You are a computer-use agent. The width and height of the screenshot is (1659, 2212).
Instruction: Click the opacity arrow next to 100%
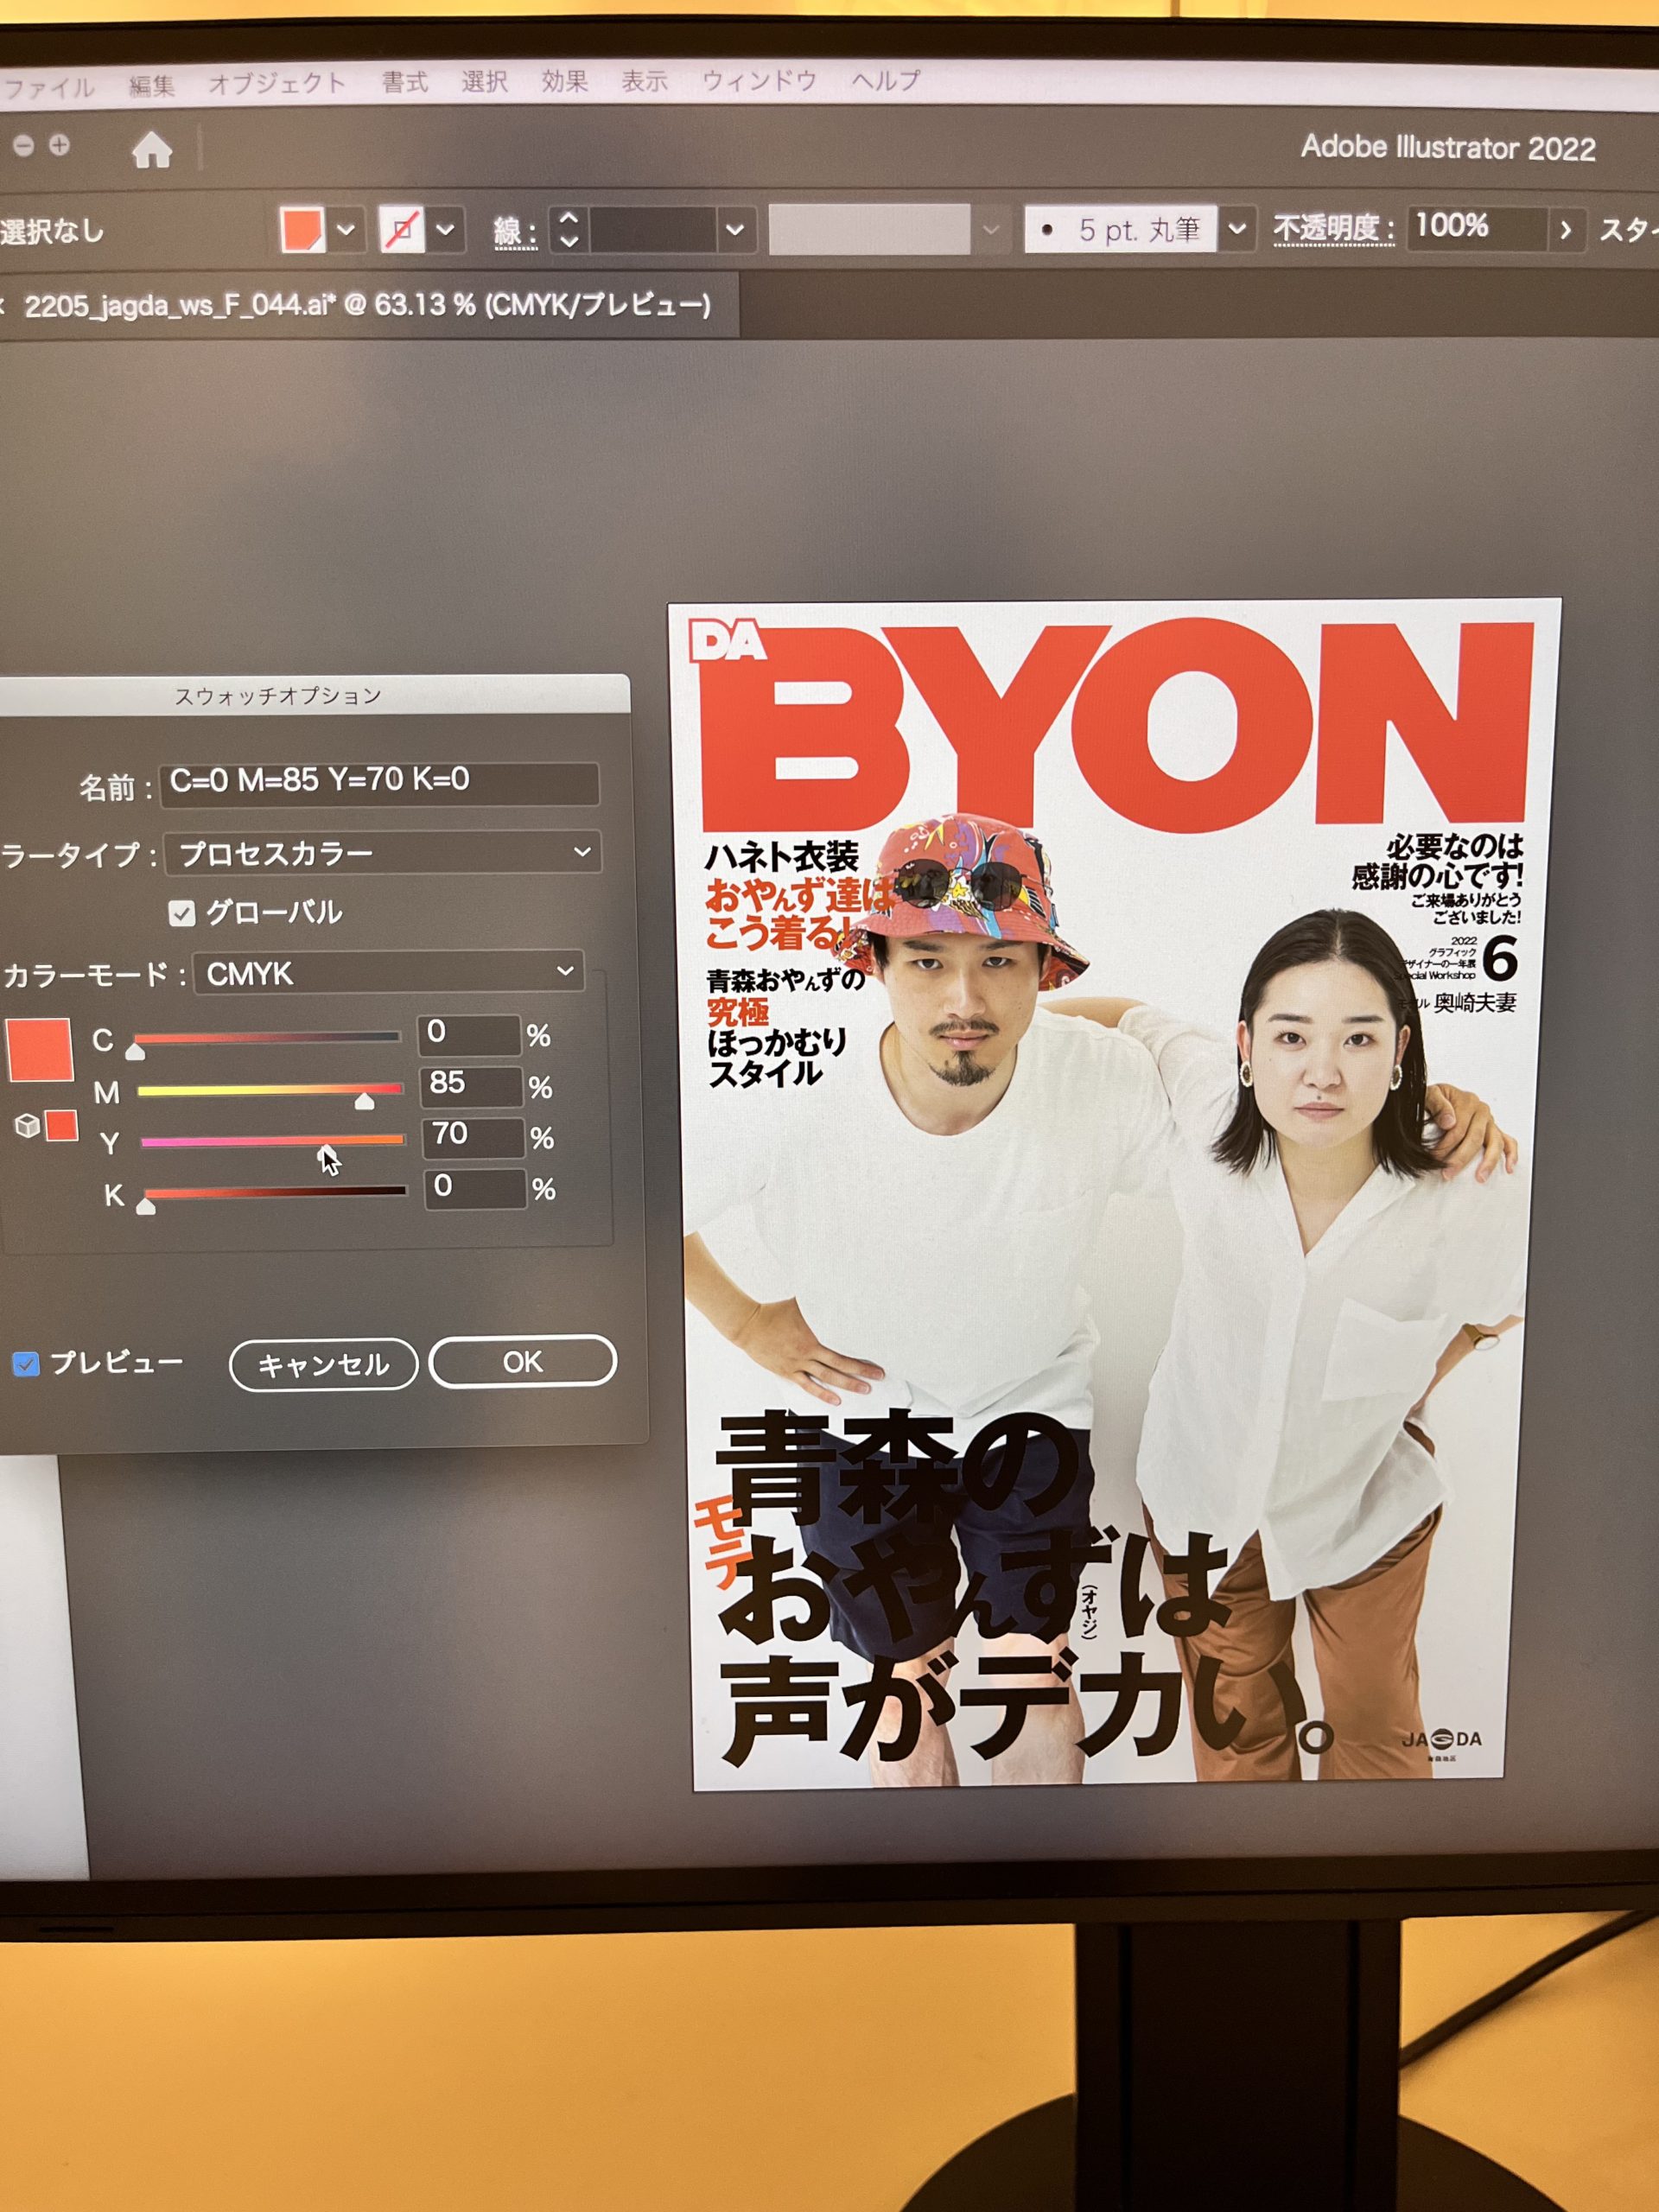(1565, 231)
